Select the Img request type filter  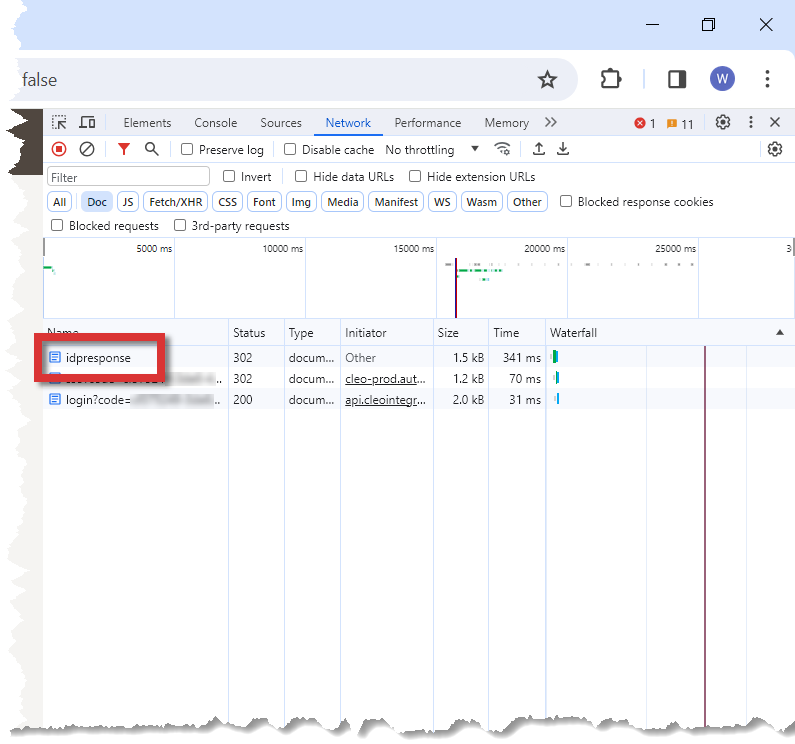coord(301,202)
